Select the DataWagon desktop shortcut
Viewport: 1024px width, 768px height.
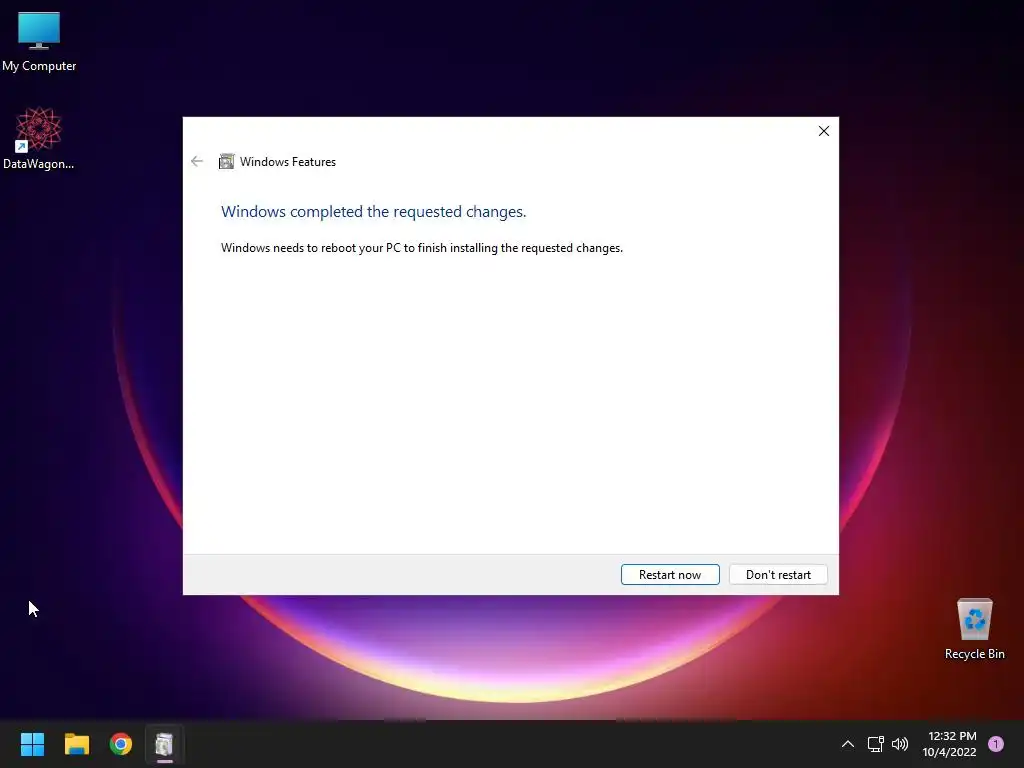tap(39, 138)
